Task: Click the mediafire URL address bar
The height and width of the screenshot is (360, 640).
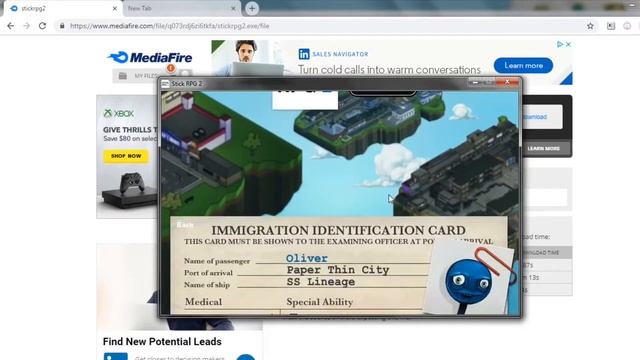Action: pos(327,26)
